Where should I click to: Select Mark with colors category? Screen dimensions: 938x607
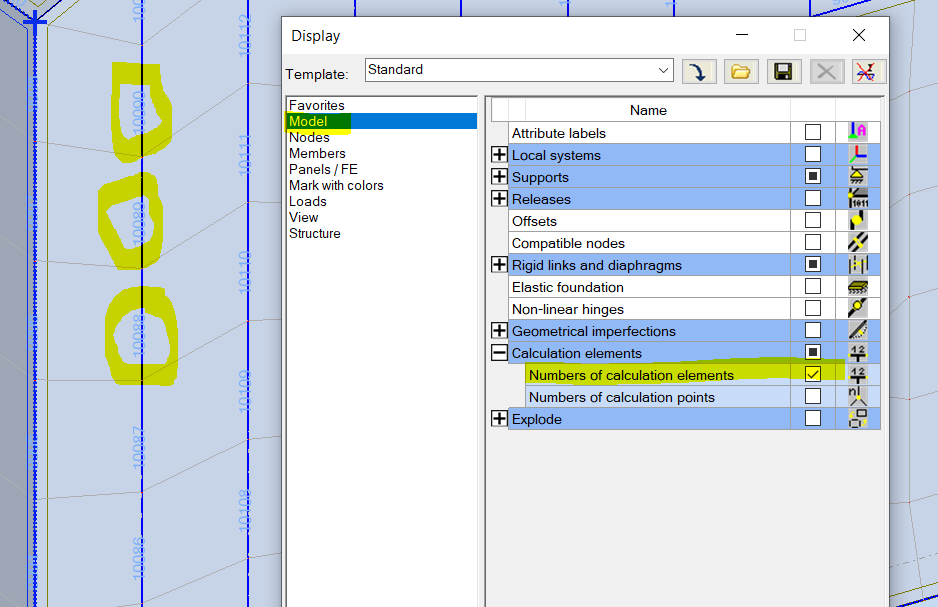(335, 185)
